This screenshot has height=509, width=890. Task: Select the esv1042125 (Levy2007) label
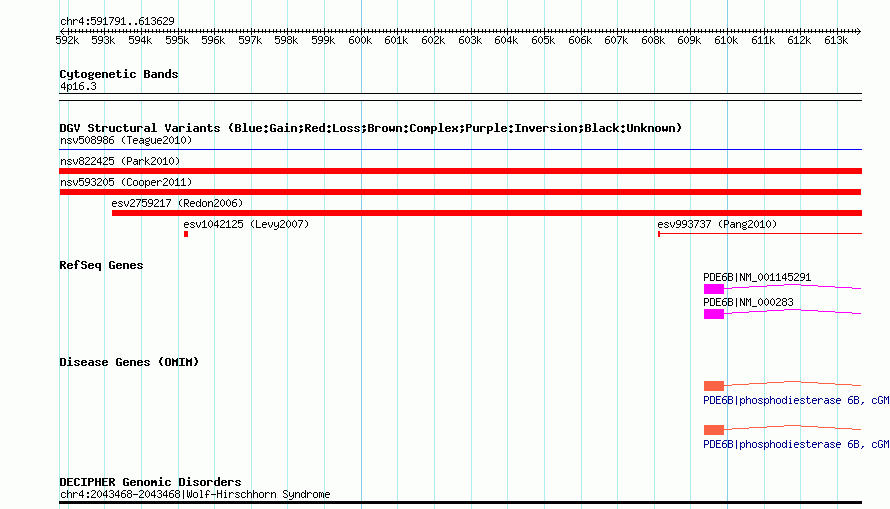(246, 224)
